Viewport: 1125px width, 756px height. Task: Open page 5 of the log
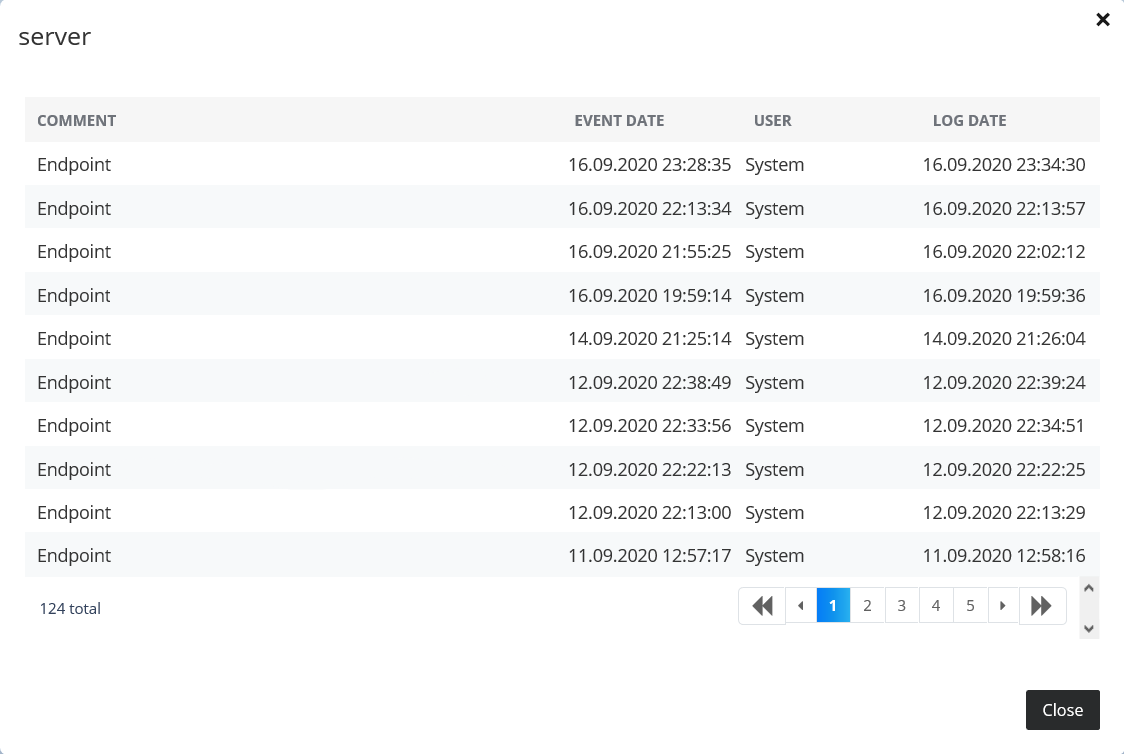point(971,606)
